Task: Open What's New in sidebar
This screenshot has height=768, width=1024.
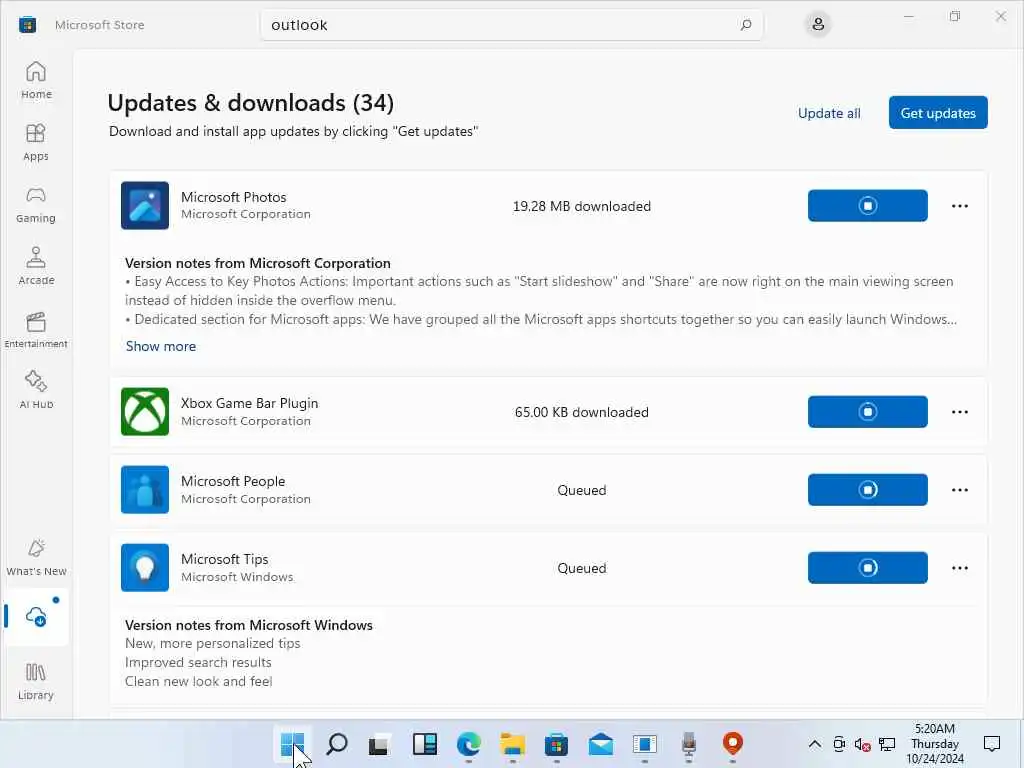Action: (36, 557)
